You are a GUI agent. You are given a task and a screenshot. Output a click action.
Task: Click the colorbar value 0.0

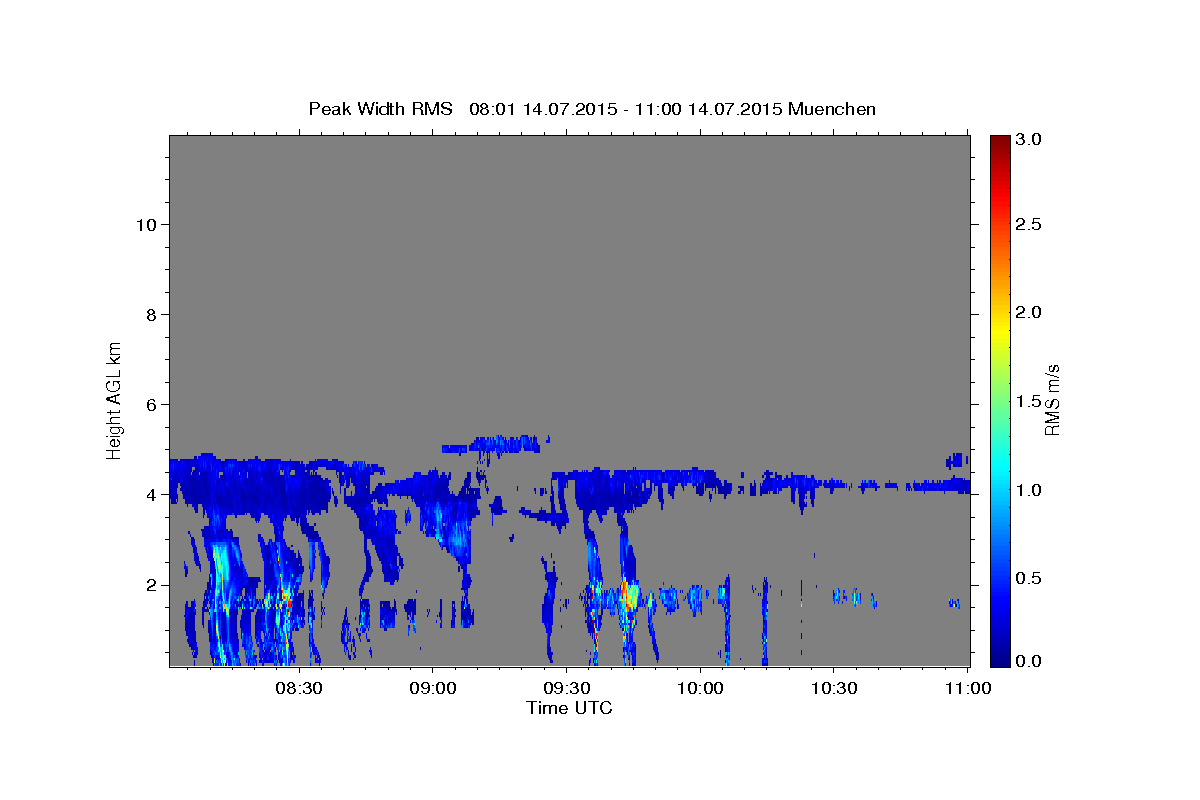[1030, 661]
